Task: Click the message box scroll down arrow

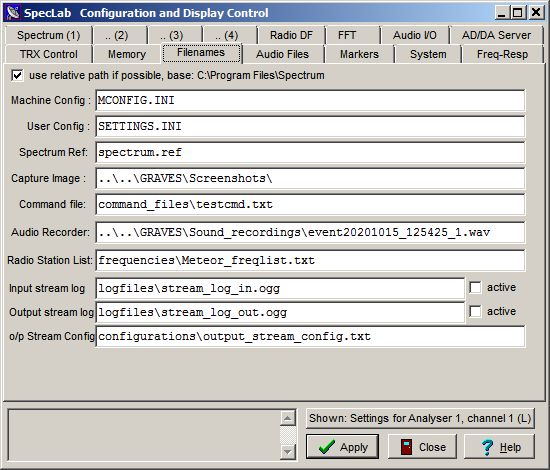Action: (288, 452)
